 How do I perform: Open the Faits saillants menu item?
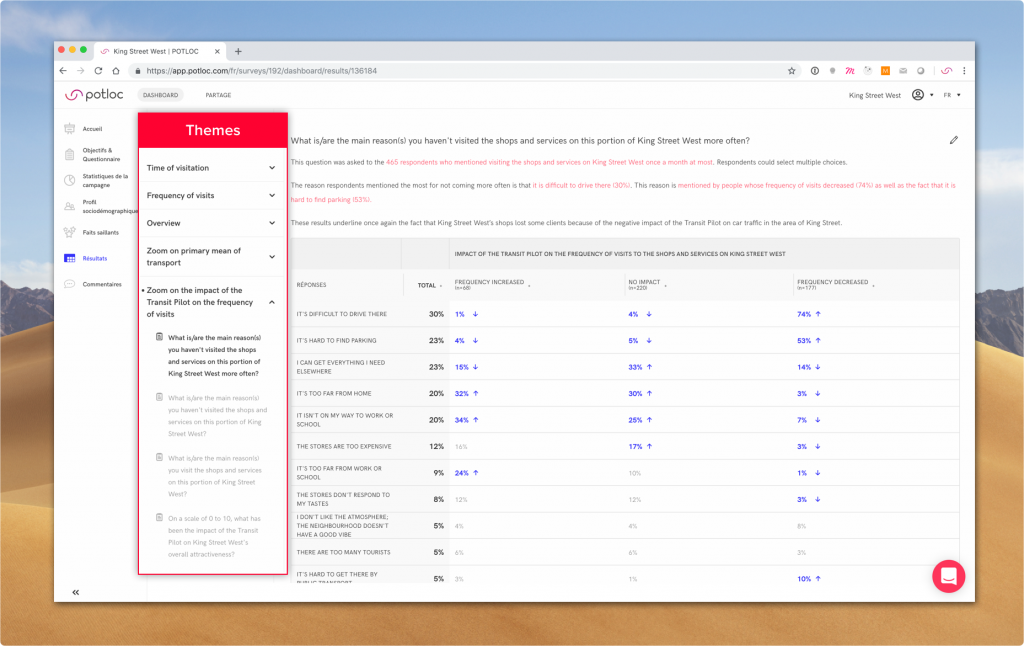[101, 232]
